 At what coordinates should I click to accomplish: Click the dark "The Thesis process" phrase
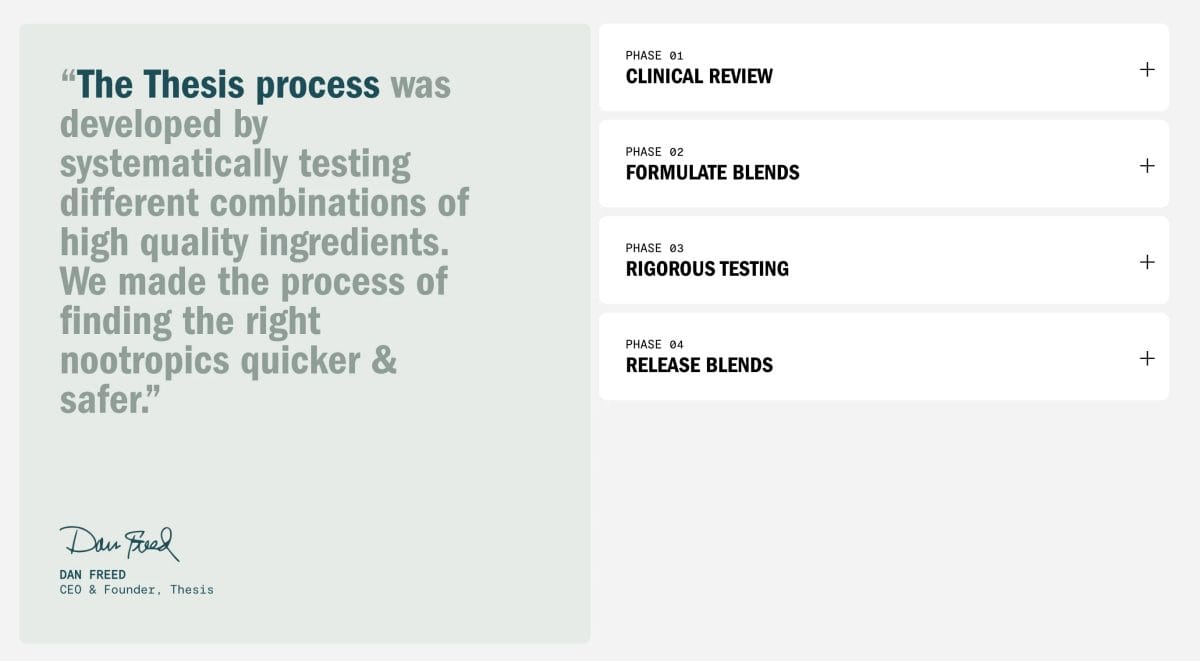pos(228,85)
